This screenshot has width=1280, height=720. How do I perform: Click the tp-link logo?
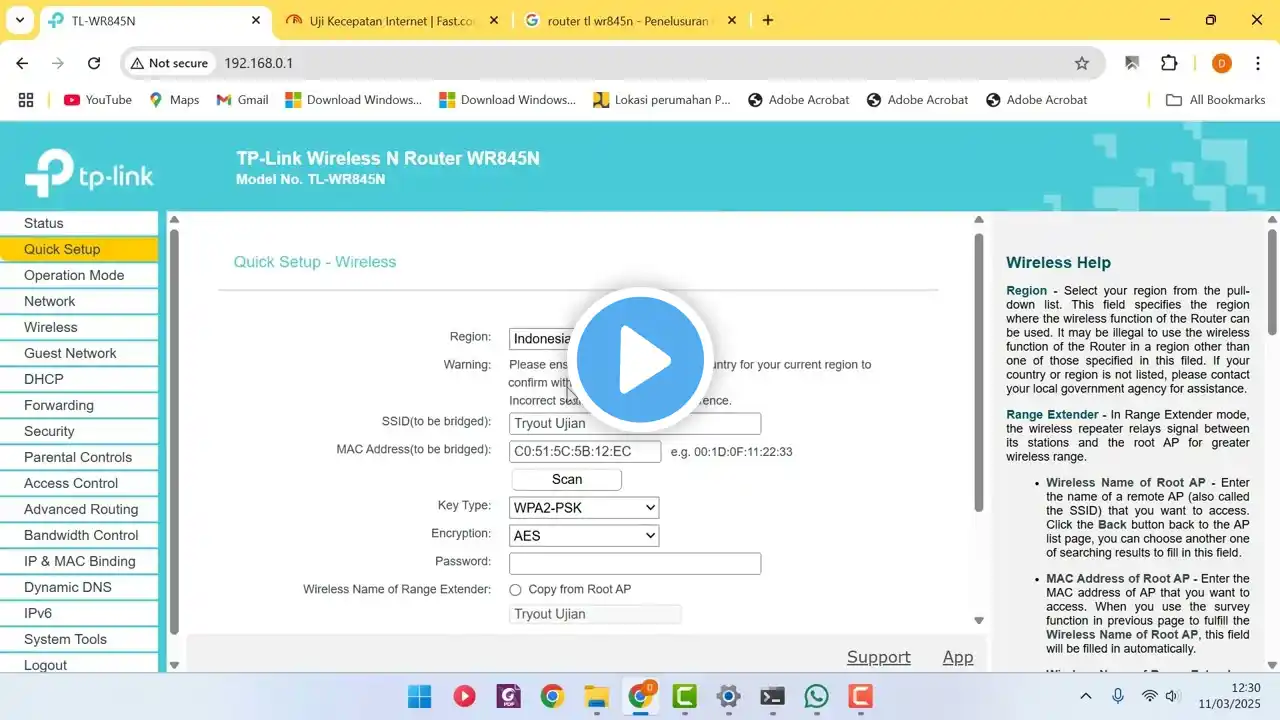[x=89, y=171]
